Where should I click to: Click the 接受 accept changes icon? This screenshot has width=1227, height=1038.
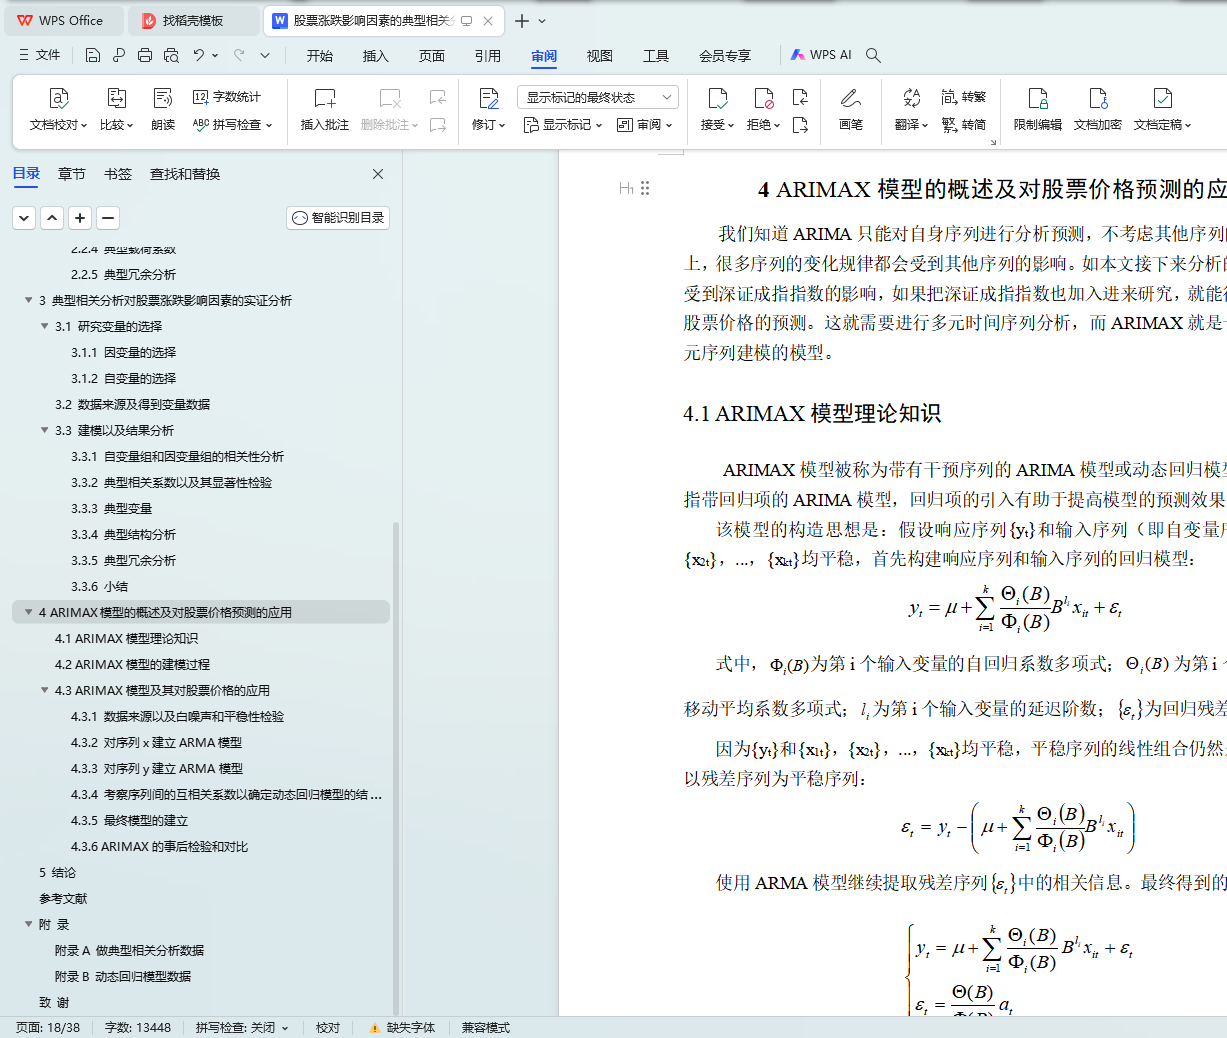717,109
